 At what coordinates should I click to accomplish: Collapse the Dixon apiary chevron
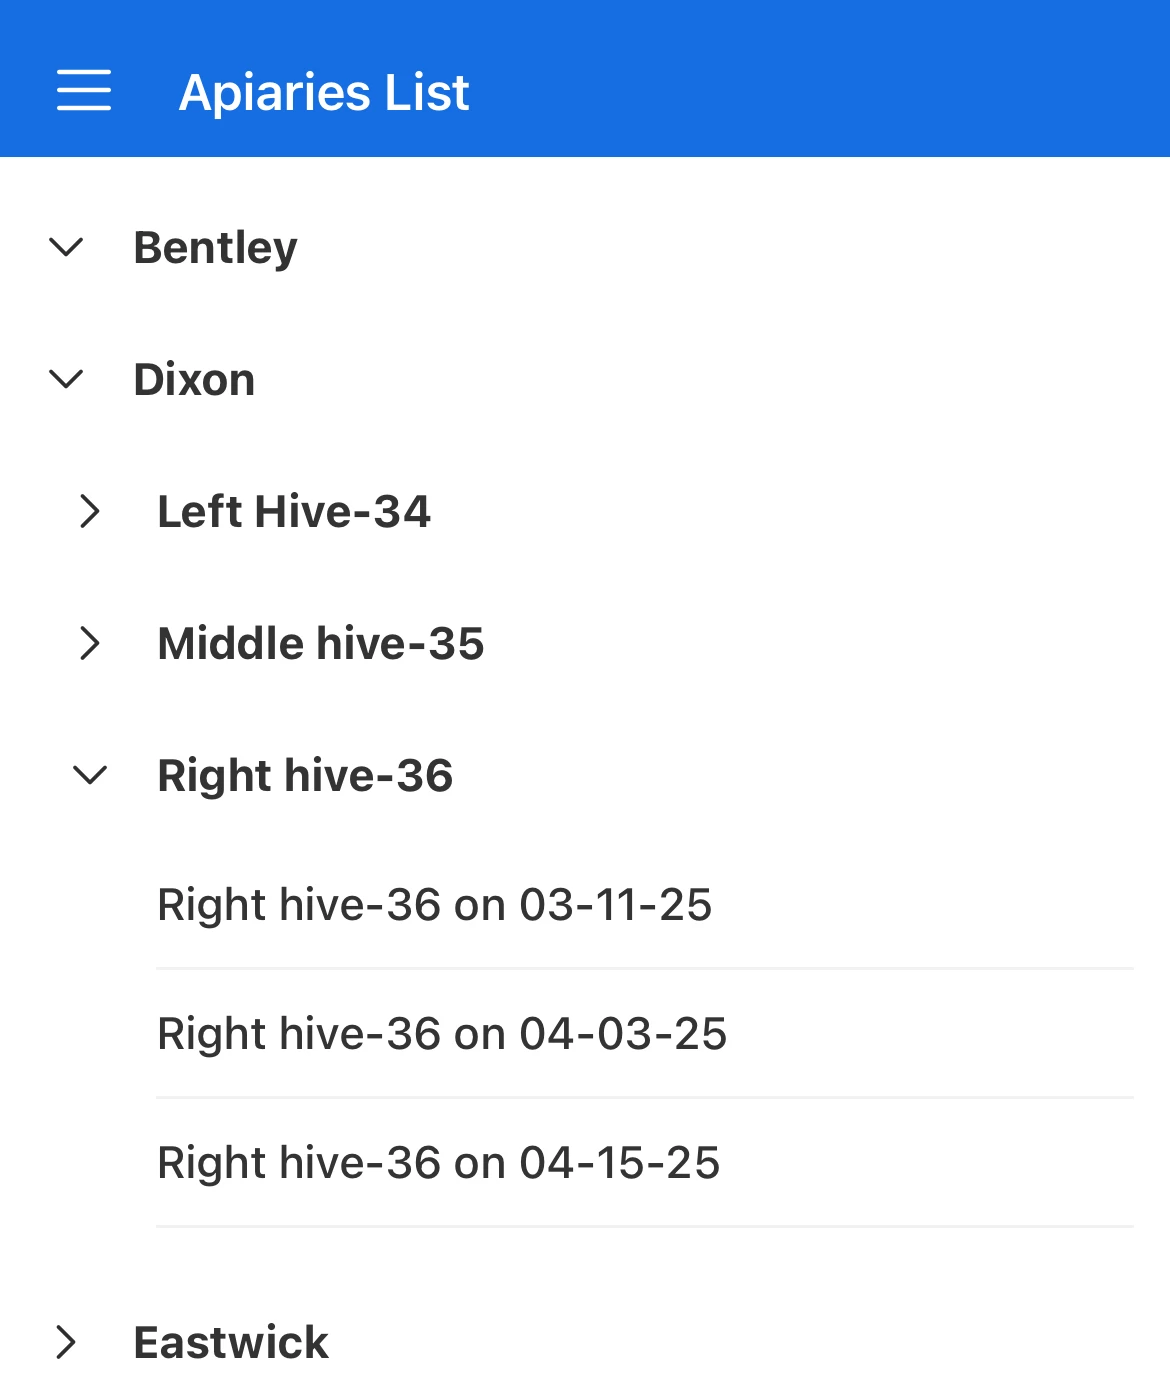pyautogui.click(x=66, y=379)
